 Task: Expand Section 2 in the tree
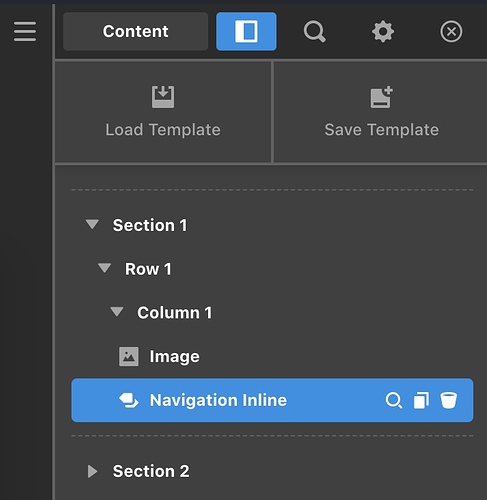tap(92, 471)
